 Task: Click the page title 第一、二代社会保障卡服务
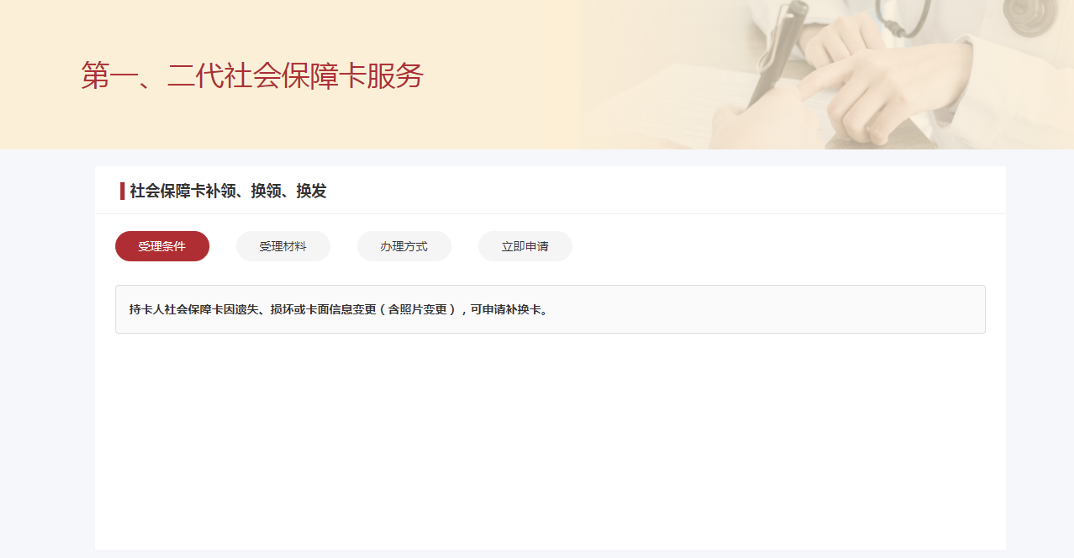tap(252, 76)
